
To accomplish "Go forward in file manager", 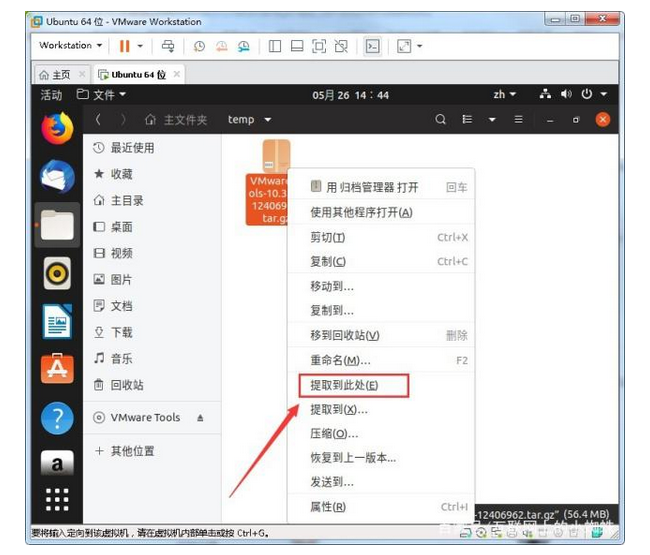I will (123, 120).
